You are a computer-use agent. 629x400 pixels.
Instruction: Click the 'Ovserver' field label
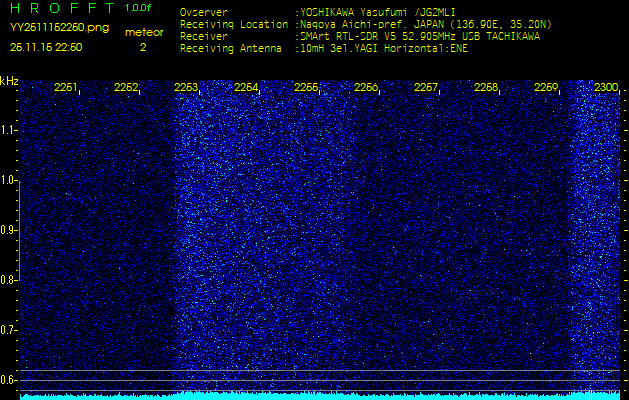[x=204, y=12]
